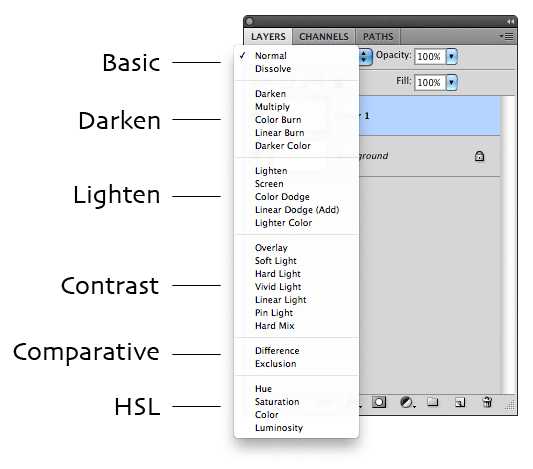Open the Opacity slider dropdown arrow
Screen dimensions: 533x469
tap(451, 56)
